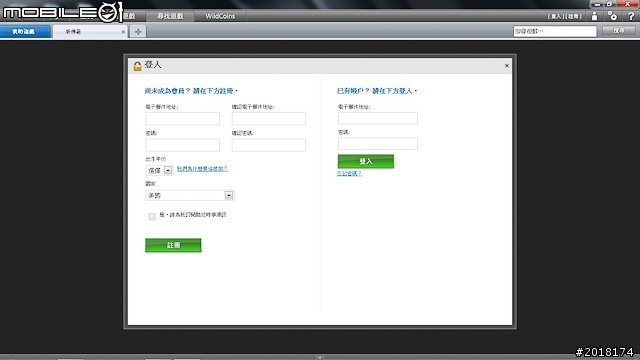Click the 登入 link in top bar
640x360 pixels.
pos(556,16)
